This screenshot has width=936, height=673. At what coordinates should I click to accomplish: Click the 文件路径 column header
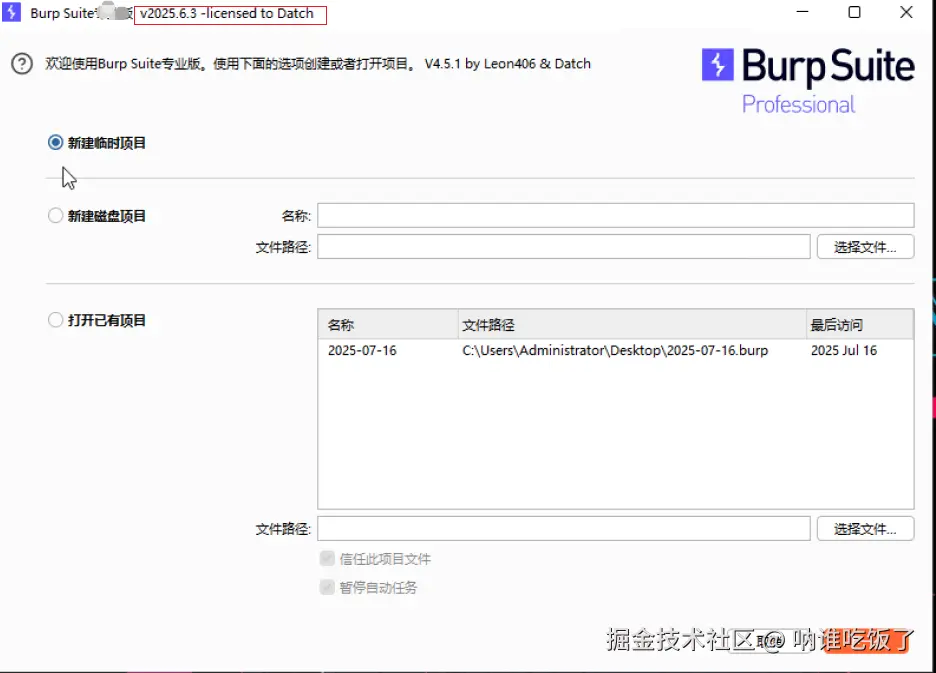point(632,325)
